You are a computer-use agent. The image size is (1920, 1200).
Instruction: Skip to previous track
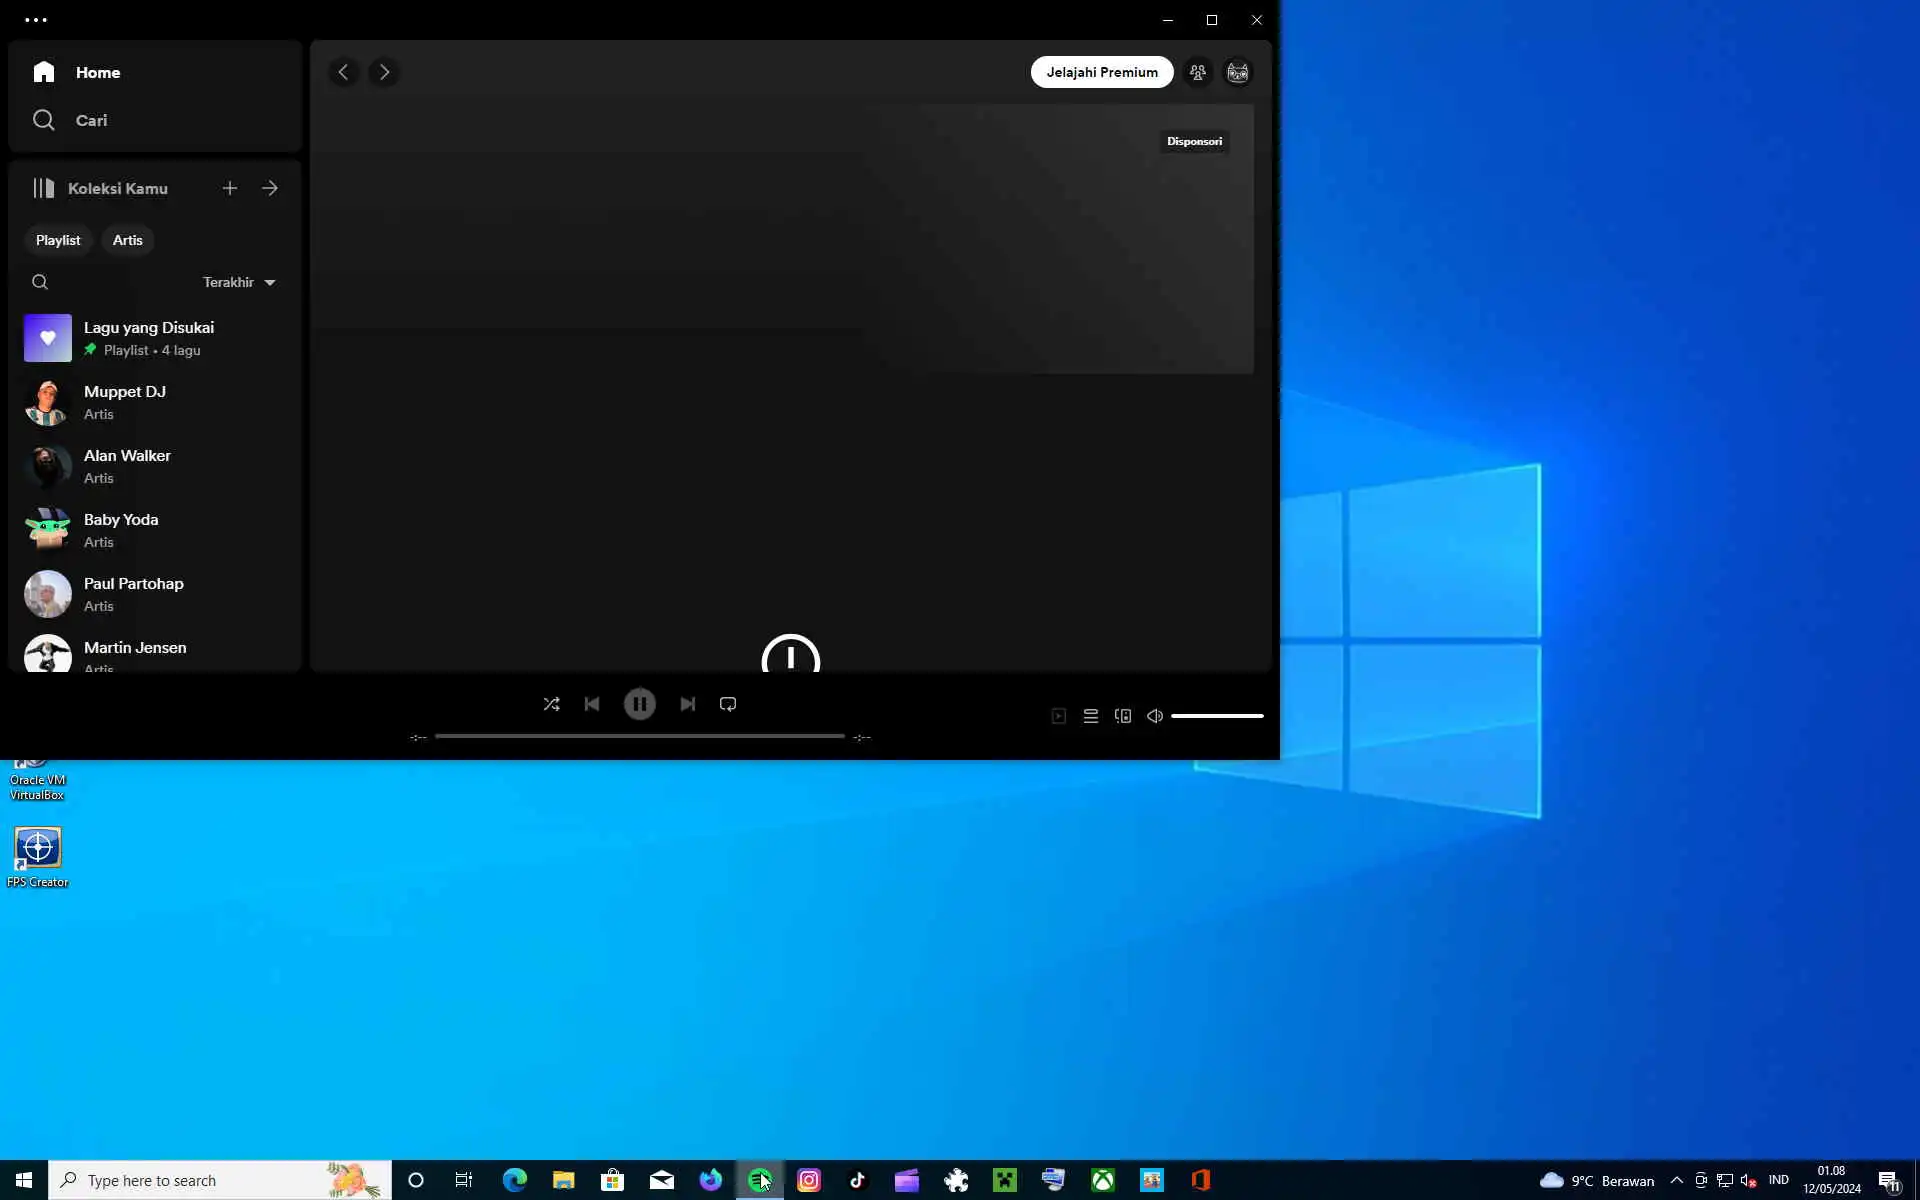click(592, 704)
